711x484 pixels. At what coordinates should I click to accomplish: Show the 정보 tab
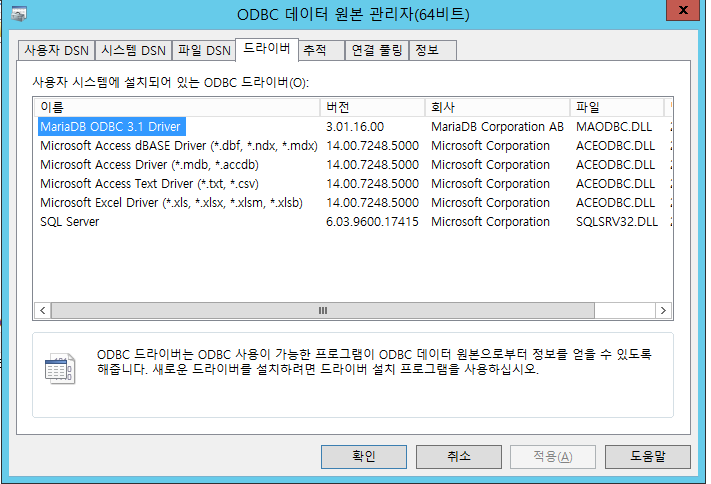click(x=433, y=50)
